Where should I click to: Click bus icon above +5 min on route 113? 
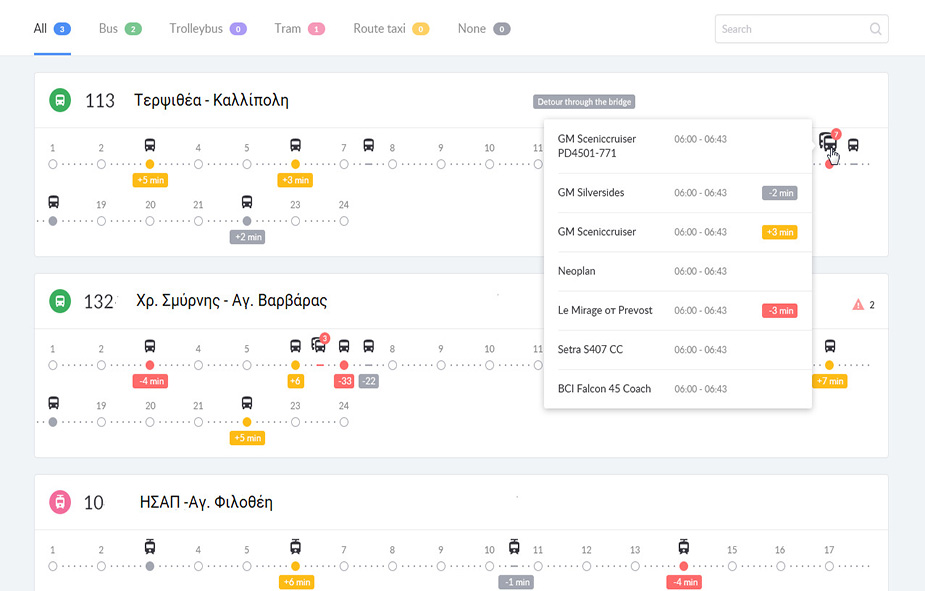click(150, 145)
